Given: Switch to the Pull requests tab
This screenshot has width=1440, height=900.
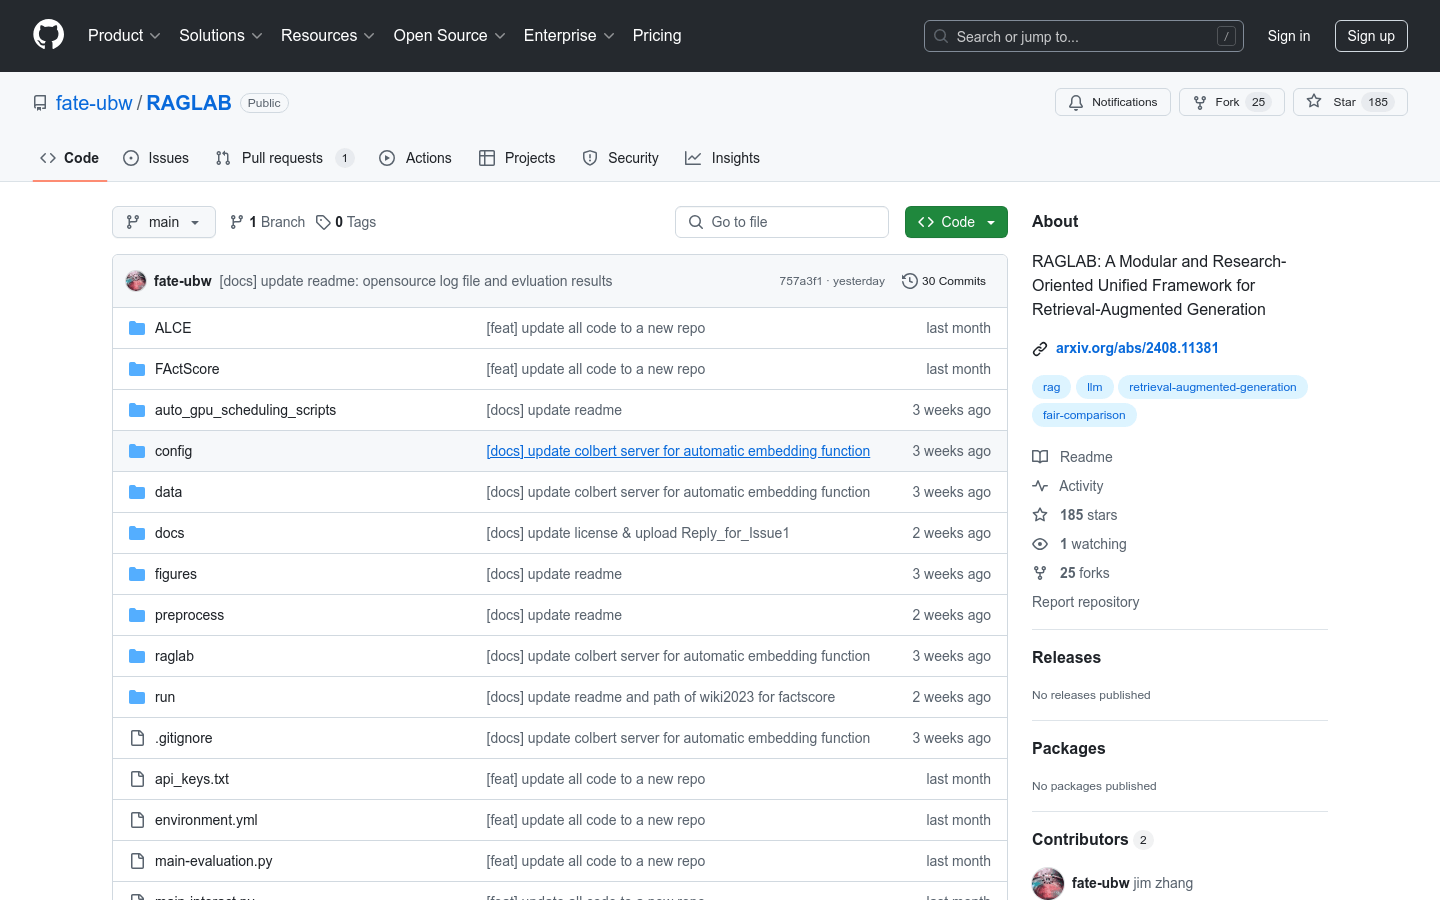Looking at the screenshot, I should point(284,158).
